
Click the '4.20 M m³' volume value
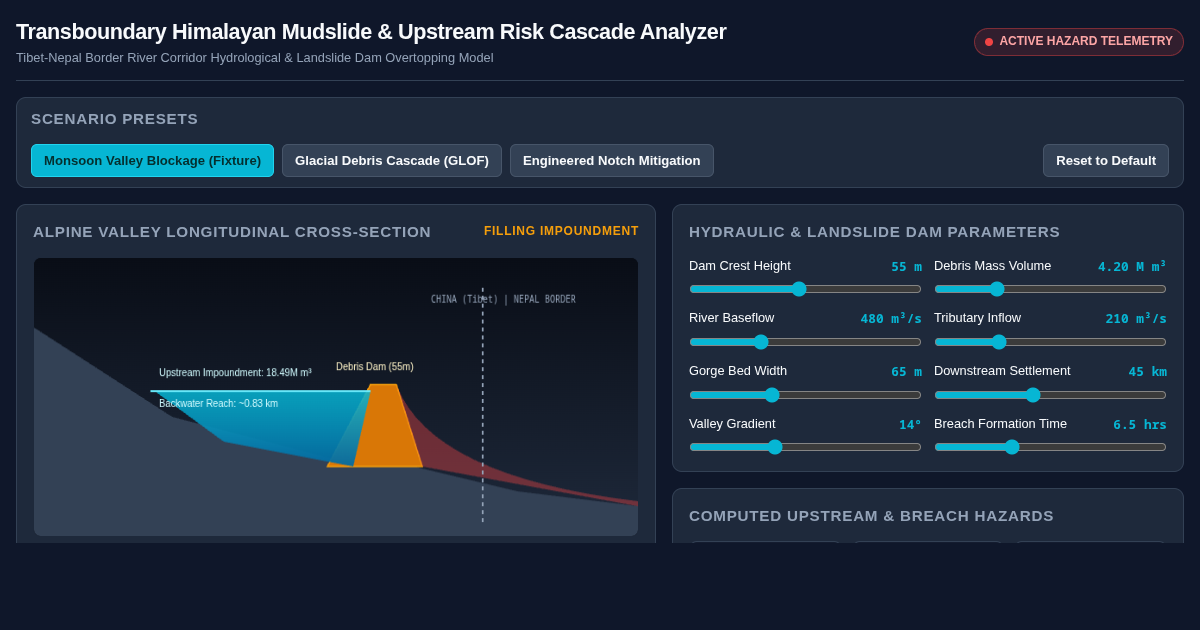point(1132,266)
